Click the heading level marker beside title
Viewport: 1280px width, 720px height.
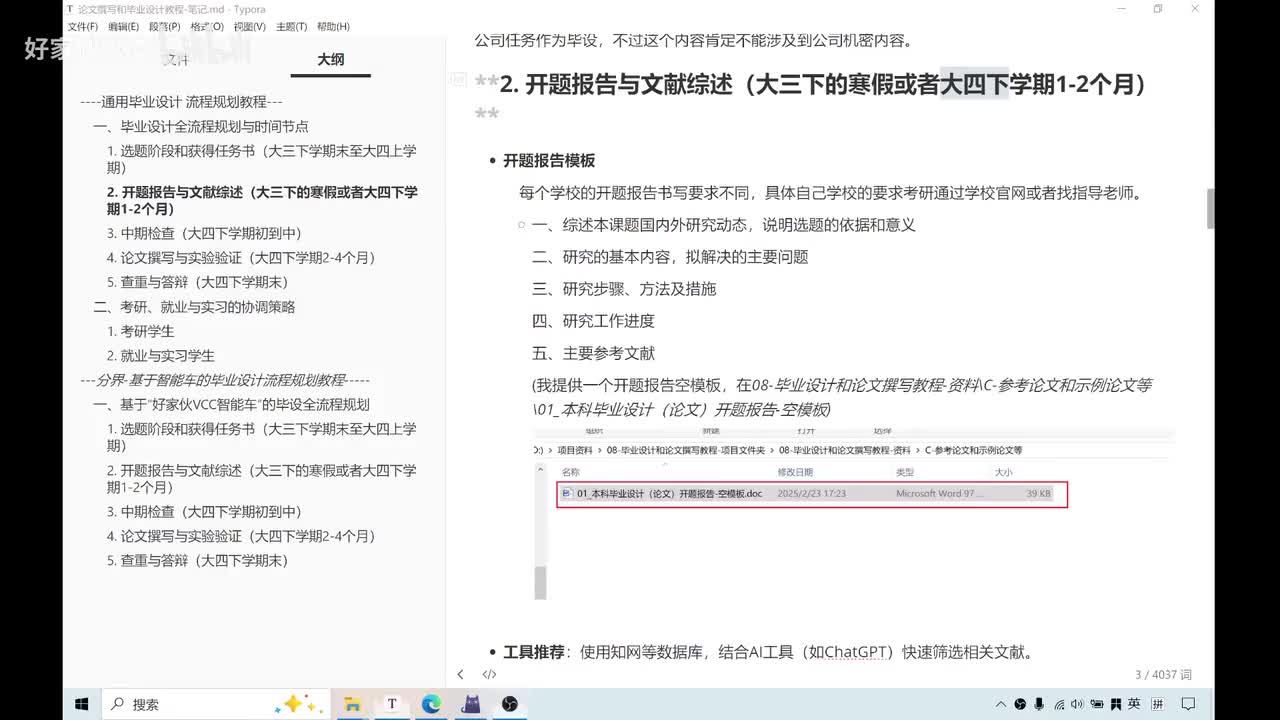tap(459, 79)
